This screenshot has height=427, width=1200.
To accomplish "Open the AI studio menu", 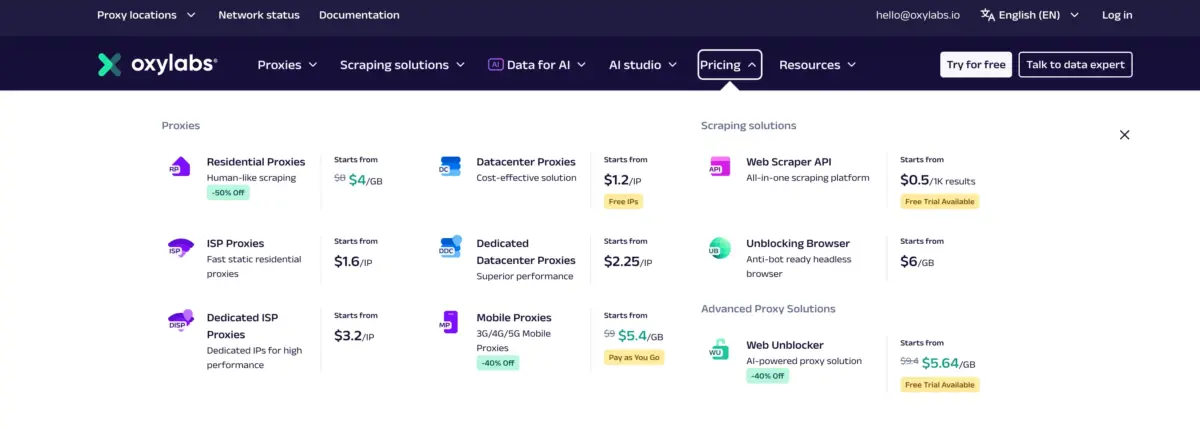I will pos(643,65).
